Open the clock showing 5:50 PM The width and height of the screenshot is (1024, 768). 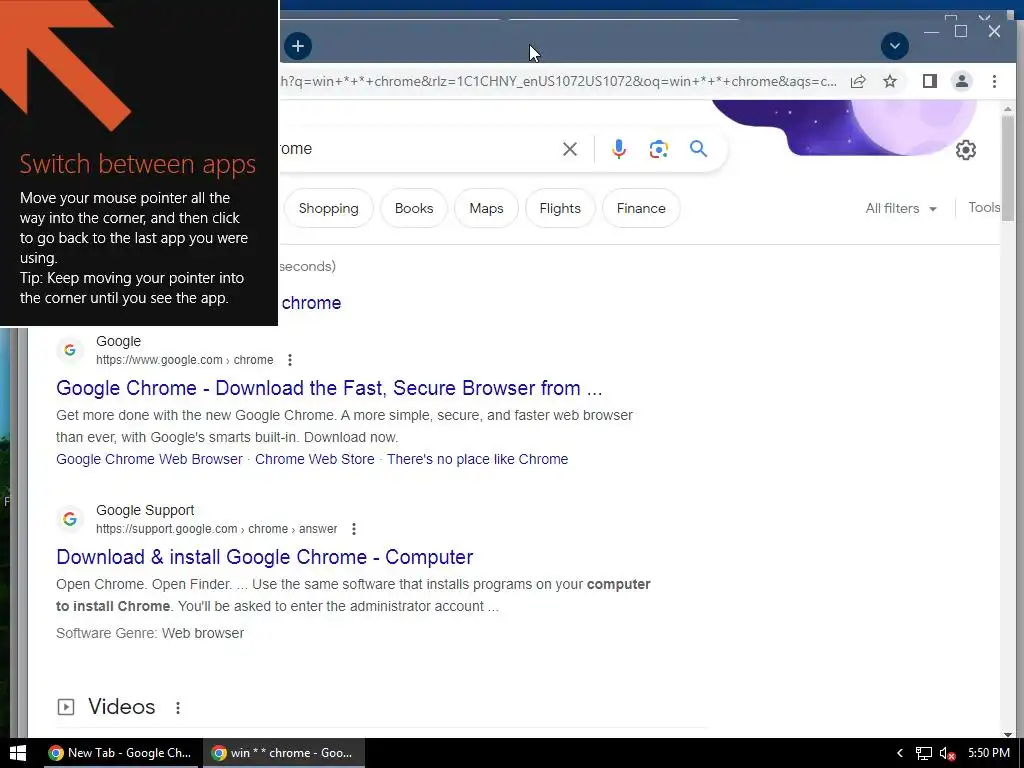[989, 753]
